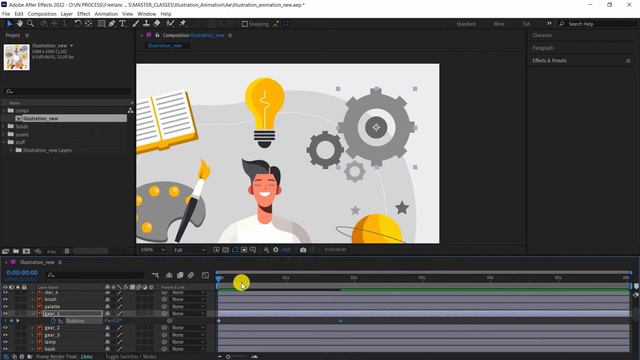Select the Rotation tool
Screen dimensions: 640x360
click(x=78, y=24)
